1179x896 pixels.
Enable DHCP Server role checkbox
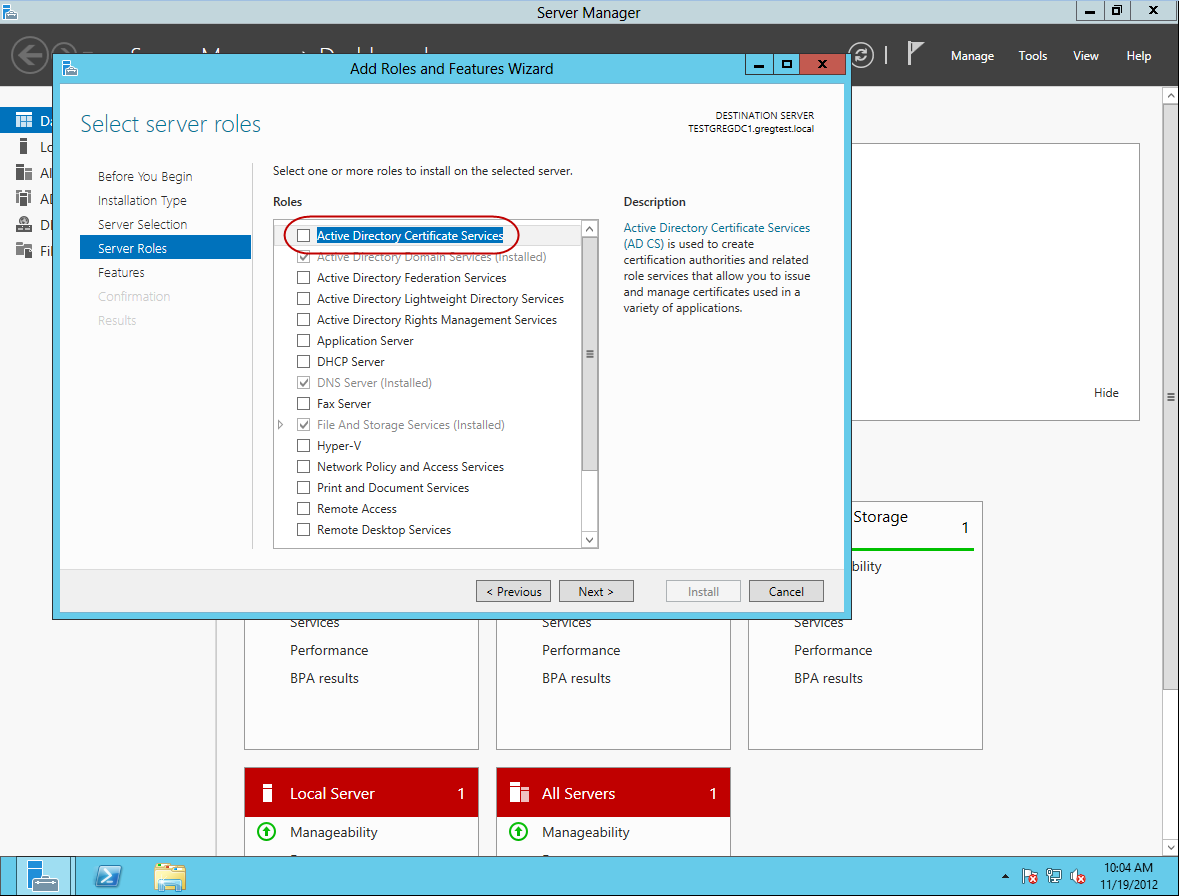tap(304, 362)
